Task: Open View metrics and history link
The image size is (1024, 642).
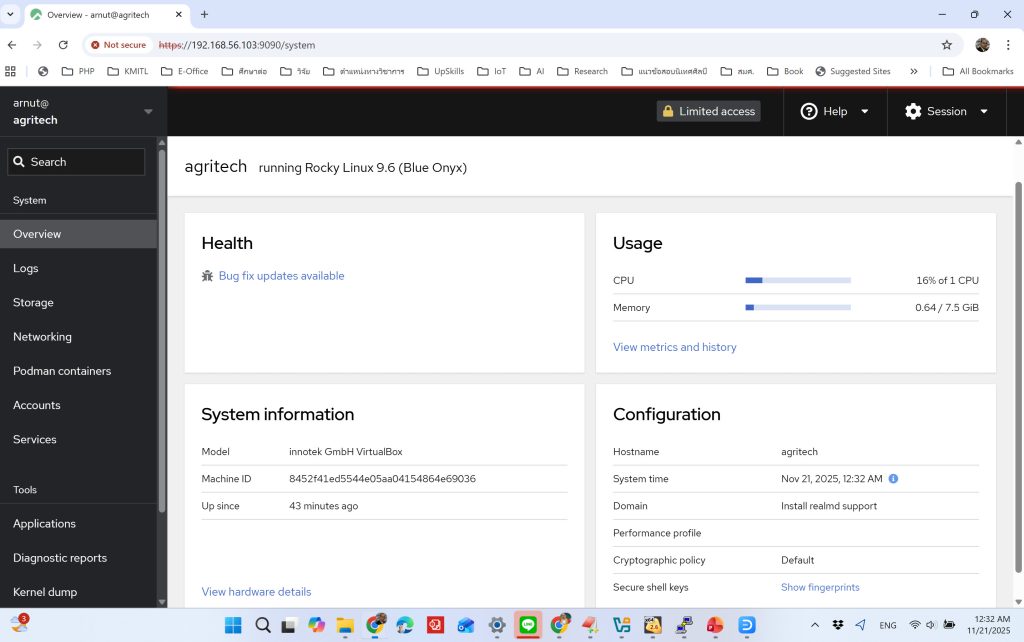Action: click(x=674, y=347)
